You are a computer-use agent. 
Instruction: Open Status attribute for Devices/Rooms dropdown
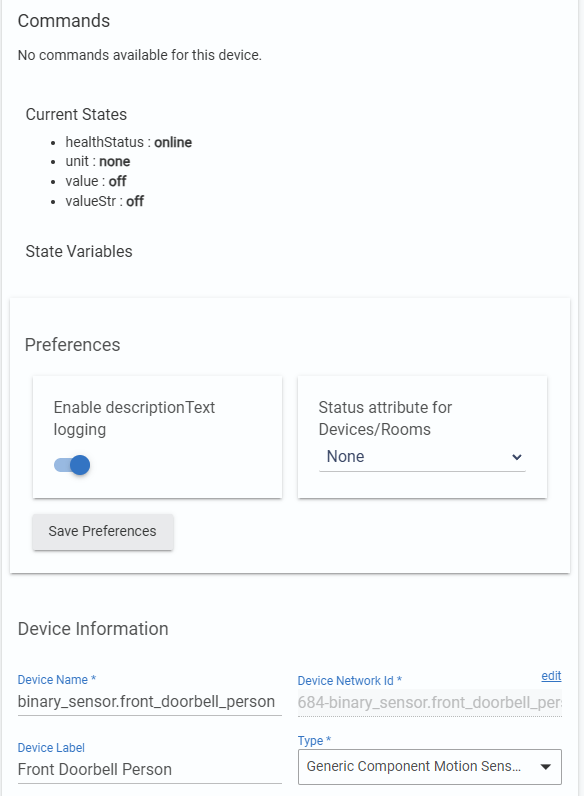coord(422,456)
